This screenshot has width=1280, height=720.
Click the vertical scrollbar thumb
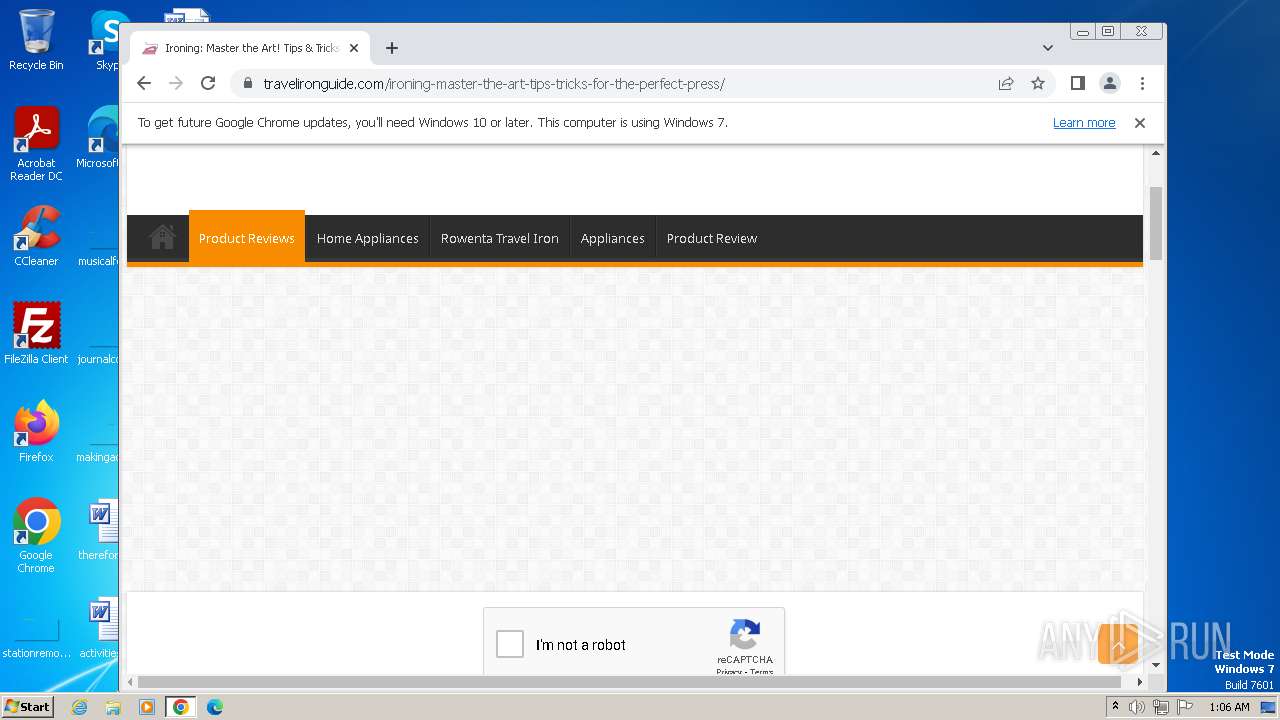click(x=1156, y=223)
